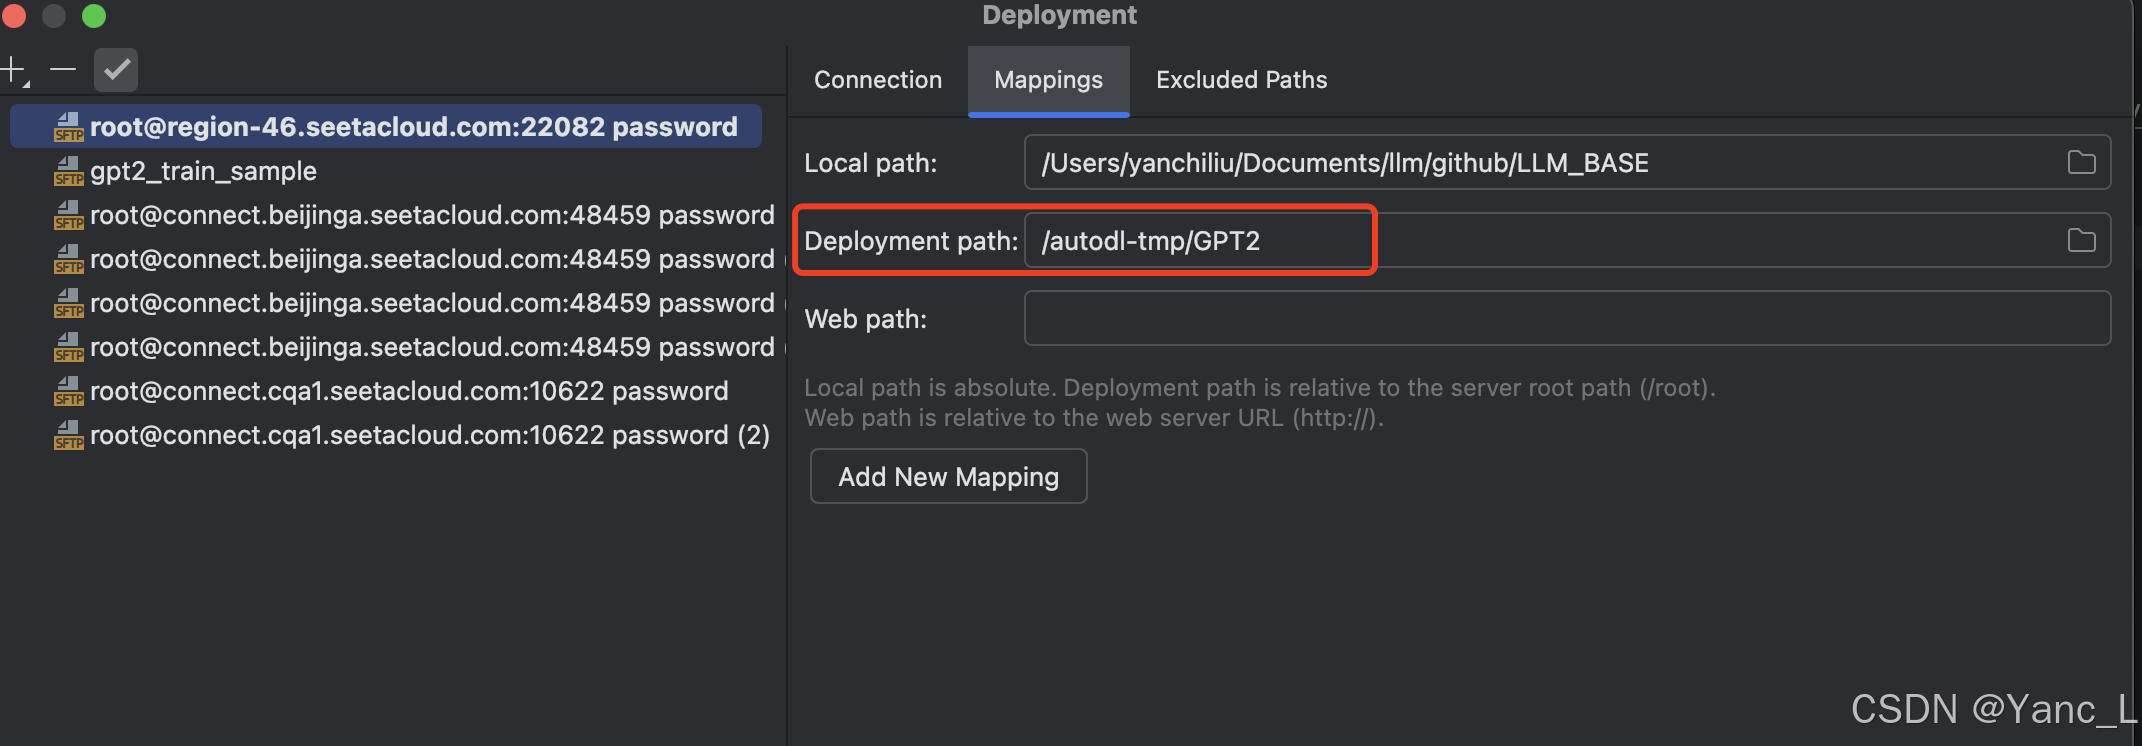Click the Add New Mapping button
Image resolution: width=2142 pixels, height=746 pixels.
point(948,476)
